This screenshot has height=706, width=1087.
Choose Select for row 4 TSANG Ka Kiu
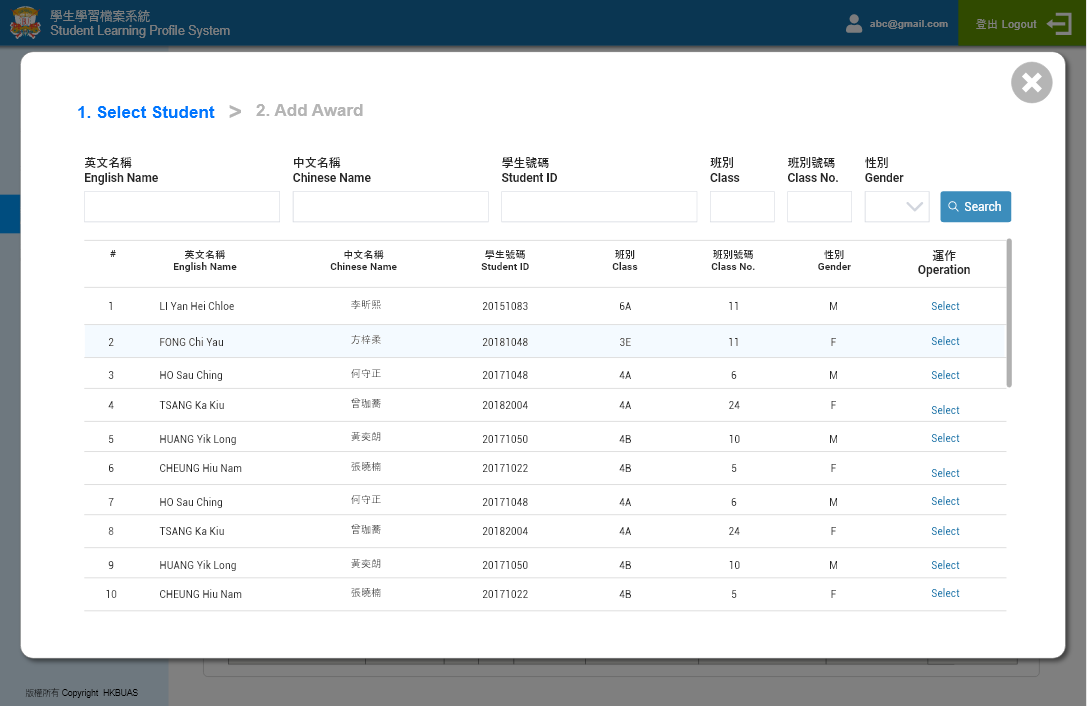(945, 410)
